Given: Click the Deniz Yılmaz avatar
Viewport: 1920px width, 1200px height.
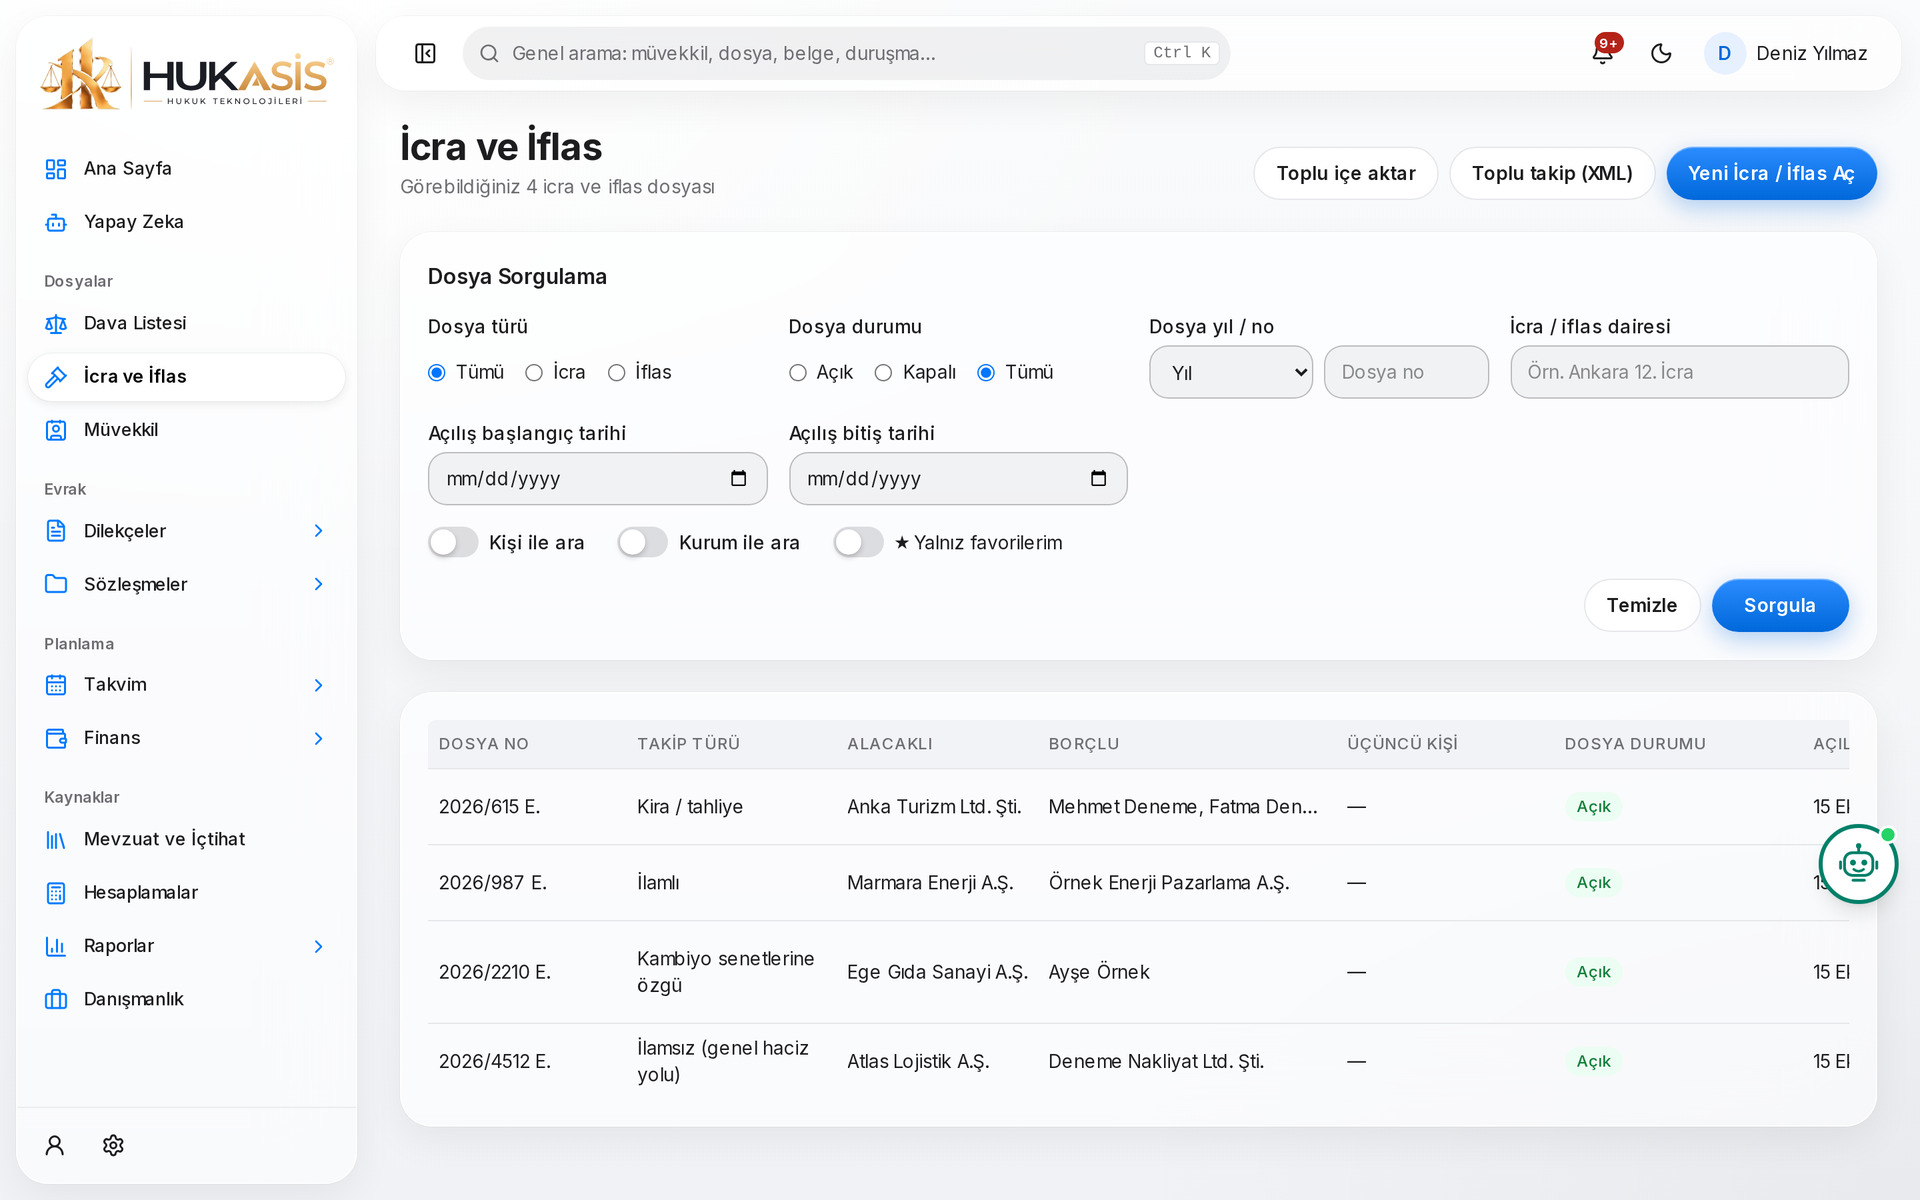Looking at the screenshot, I should (x=1724, y=53).
